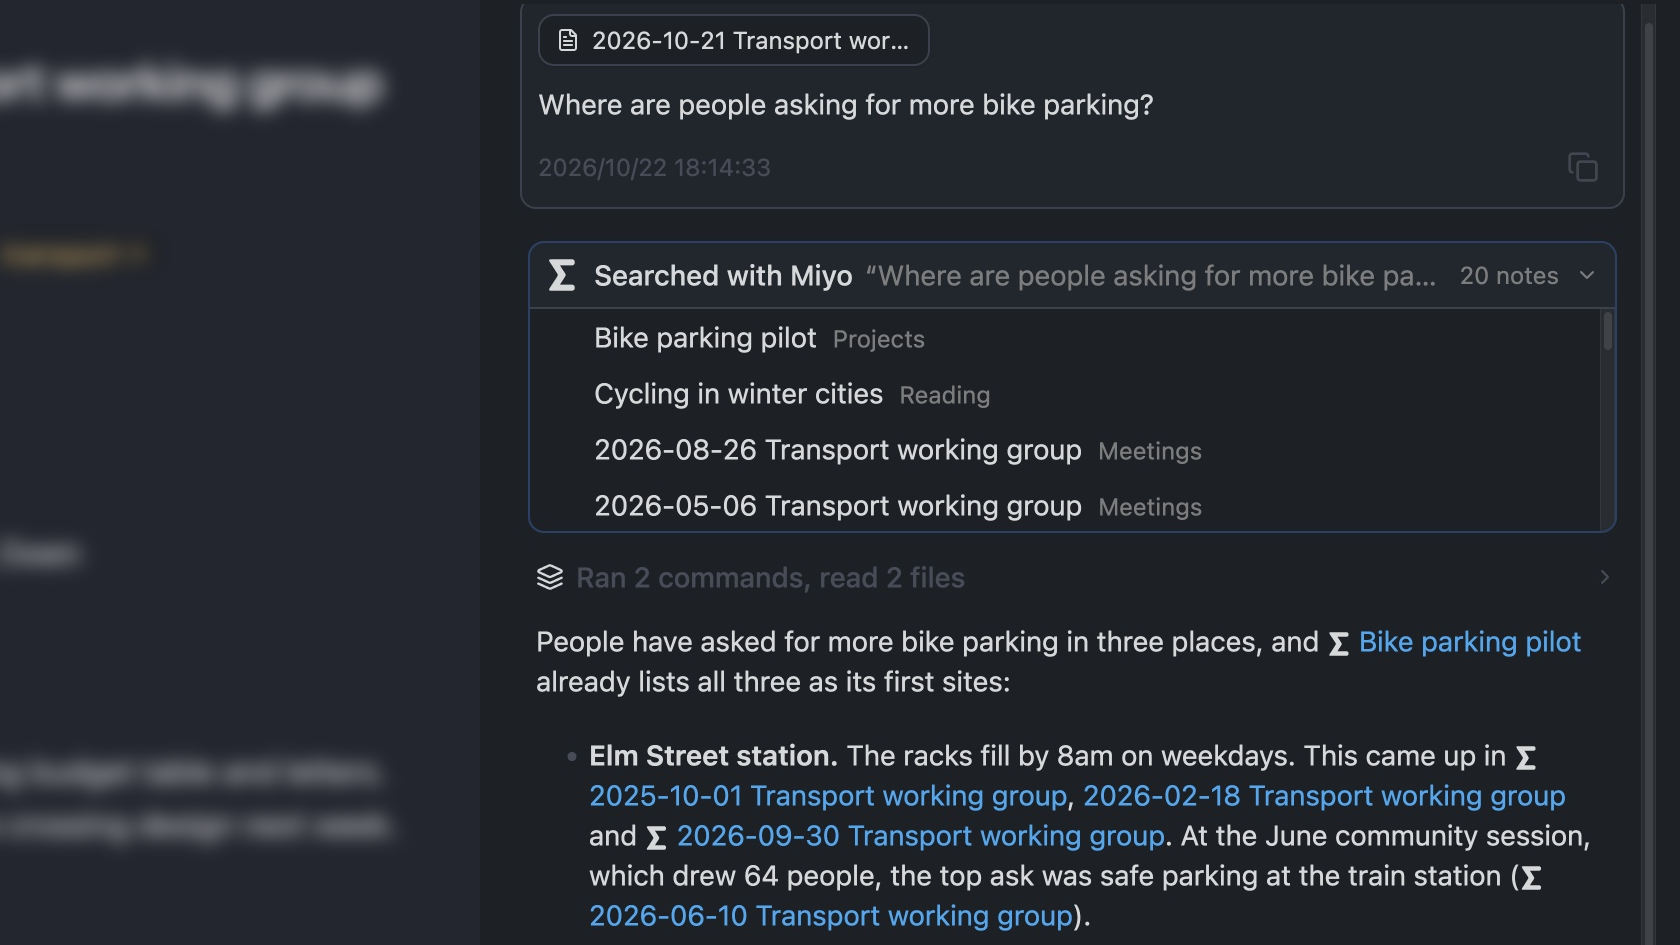The width and height of the screenshot is (1680, 945).
Task: Click the search results list scrollbar
Action: coord(1608,331)
